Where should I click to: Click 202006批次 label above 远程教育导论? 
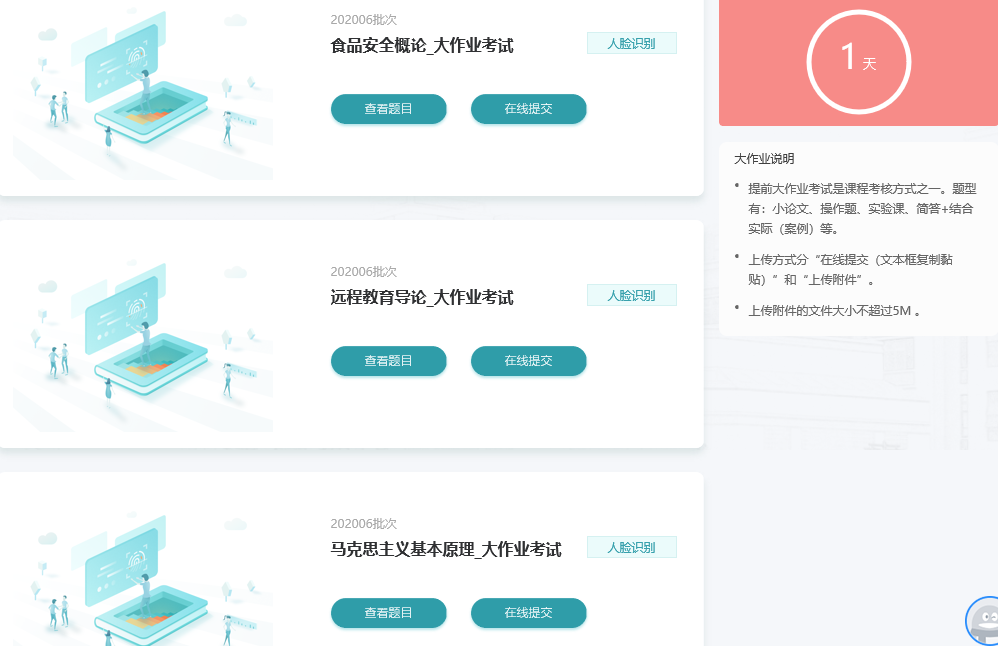tap(363, 272)
